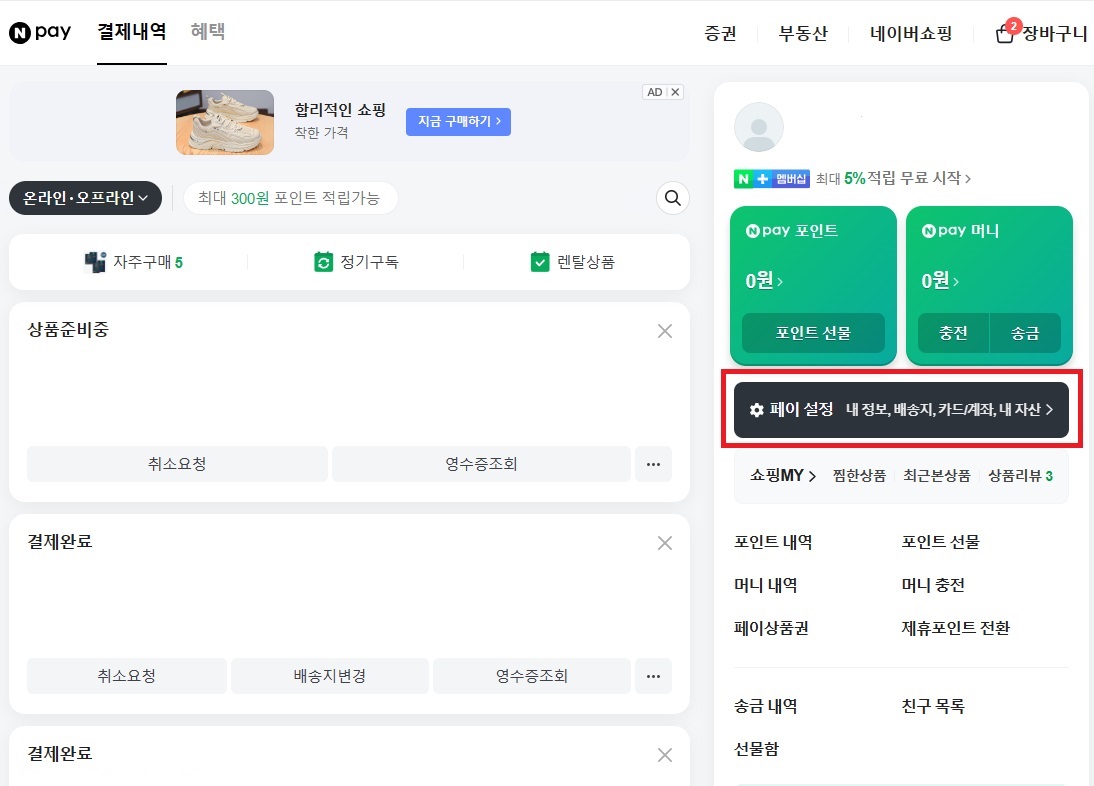Click the 지금 구매하기 ad button

pyautogui.click(x=458, y=121)
